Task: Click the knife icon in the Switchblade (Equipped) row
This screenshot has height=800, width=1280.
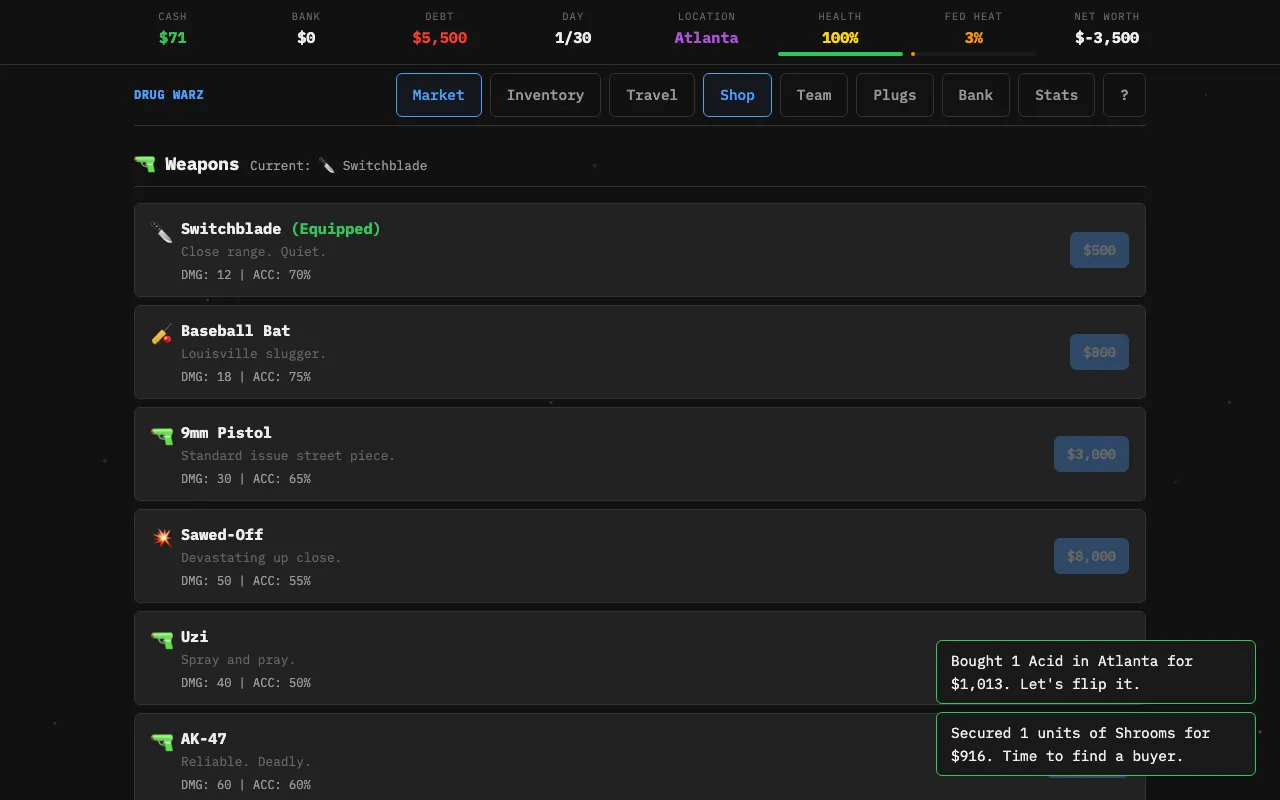Action: (162, 232)
